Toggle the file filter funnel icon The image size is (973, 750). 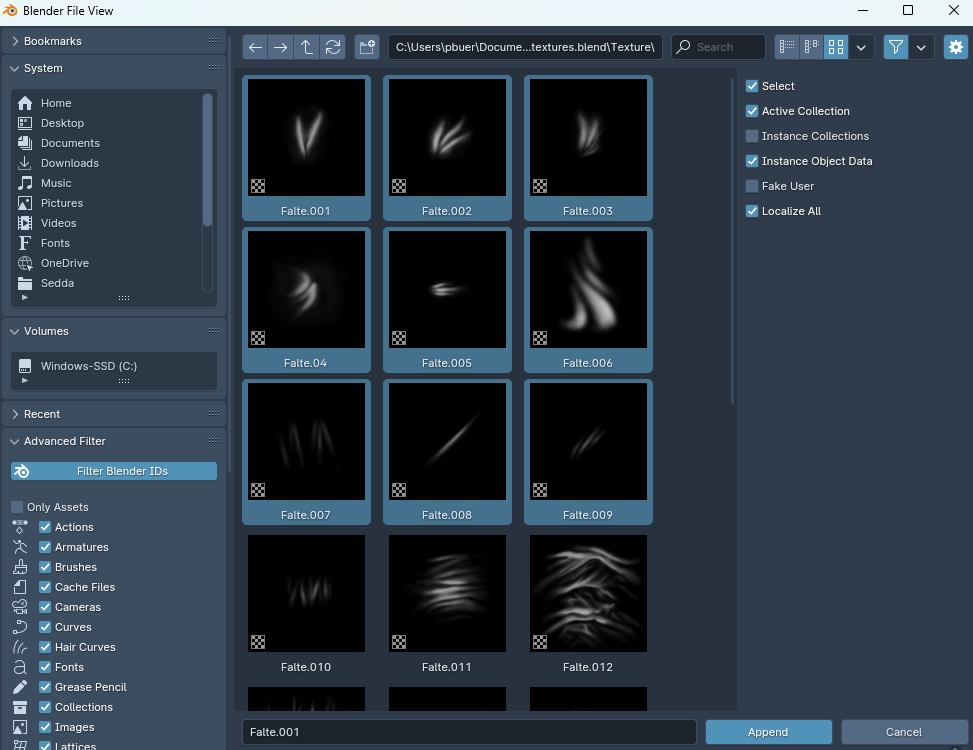coord(896,47)
